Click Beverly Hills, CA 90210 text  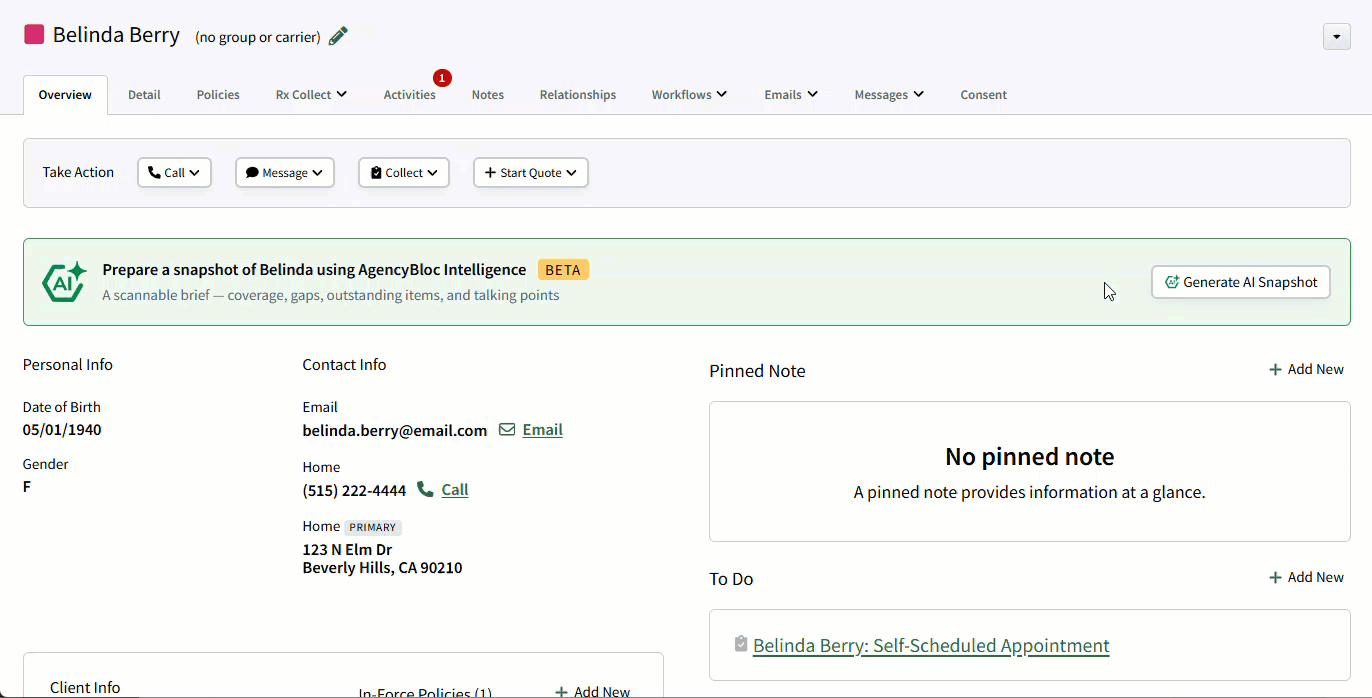[382, 568]
